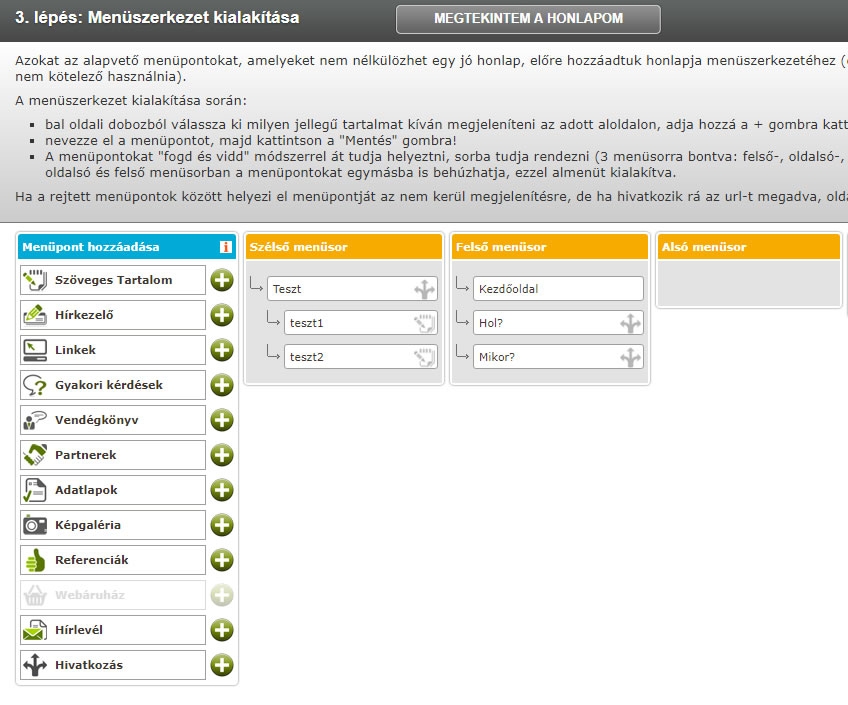The width and height of the screenshot is (848, 705).
Task: Click the move arrows icon on Teszt
Action: [x=425, y=290]
